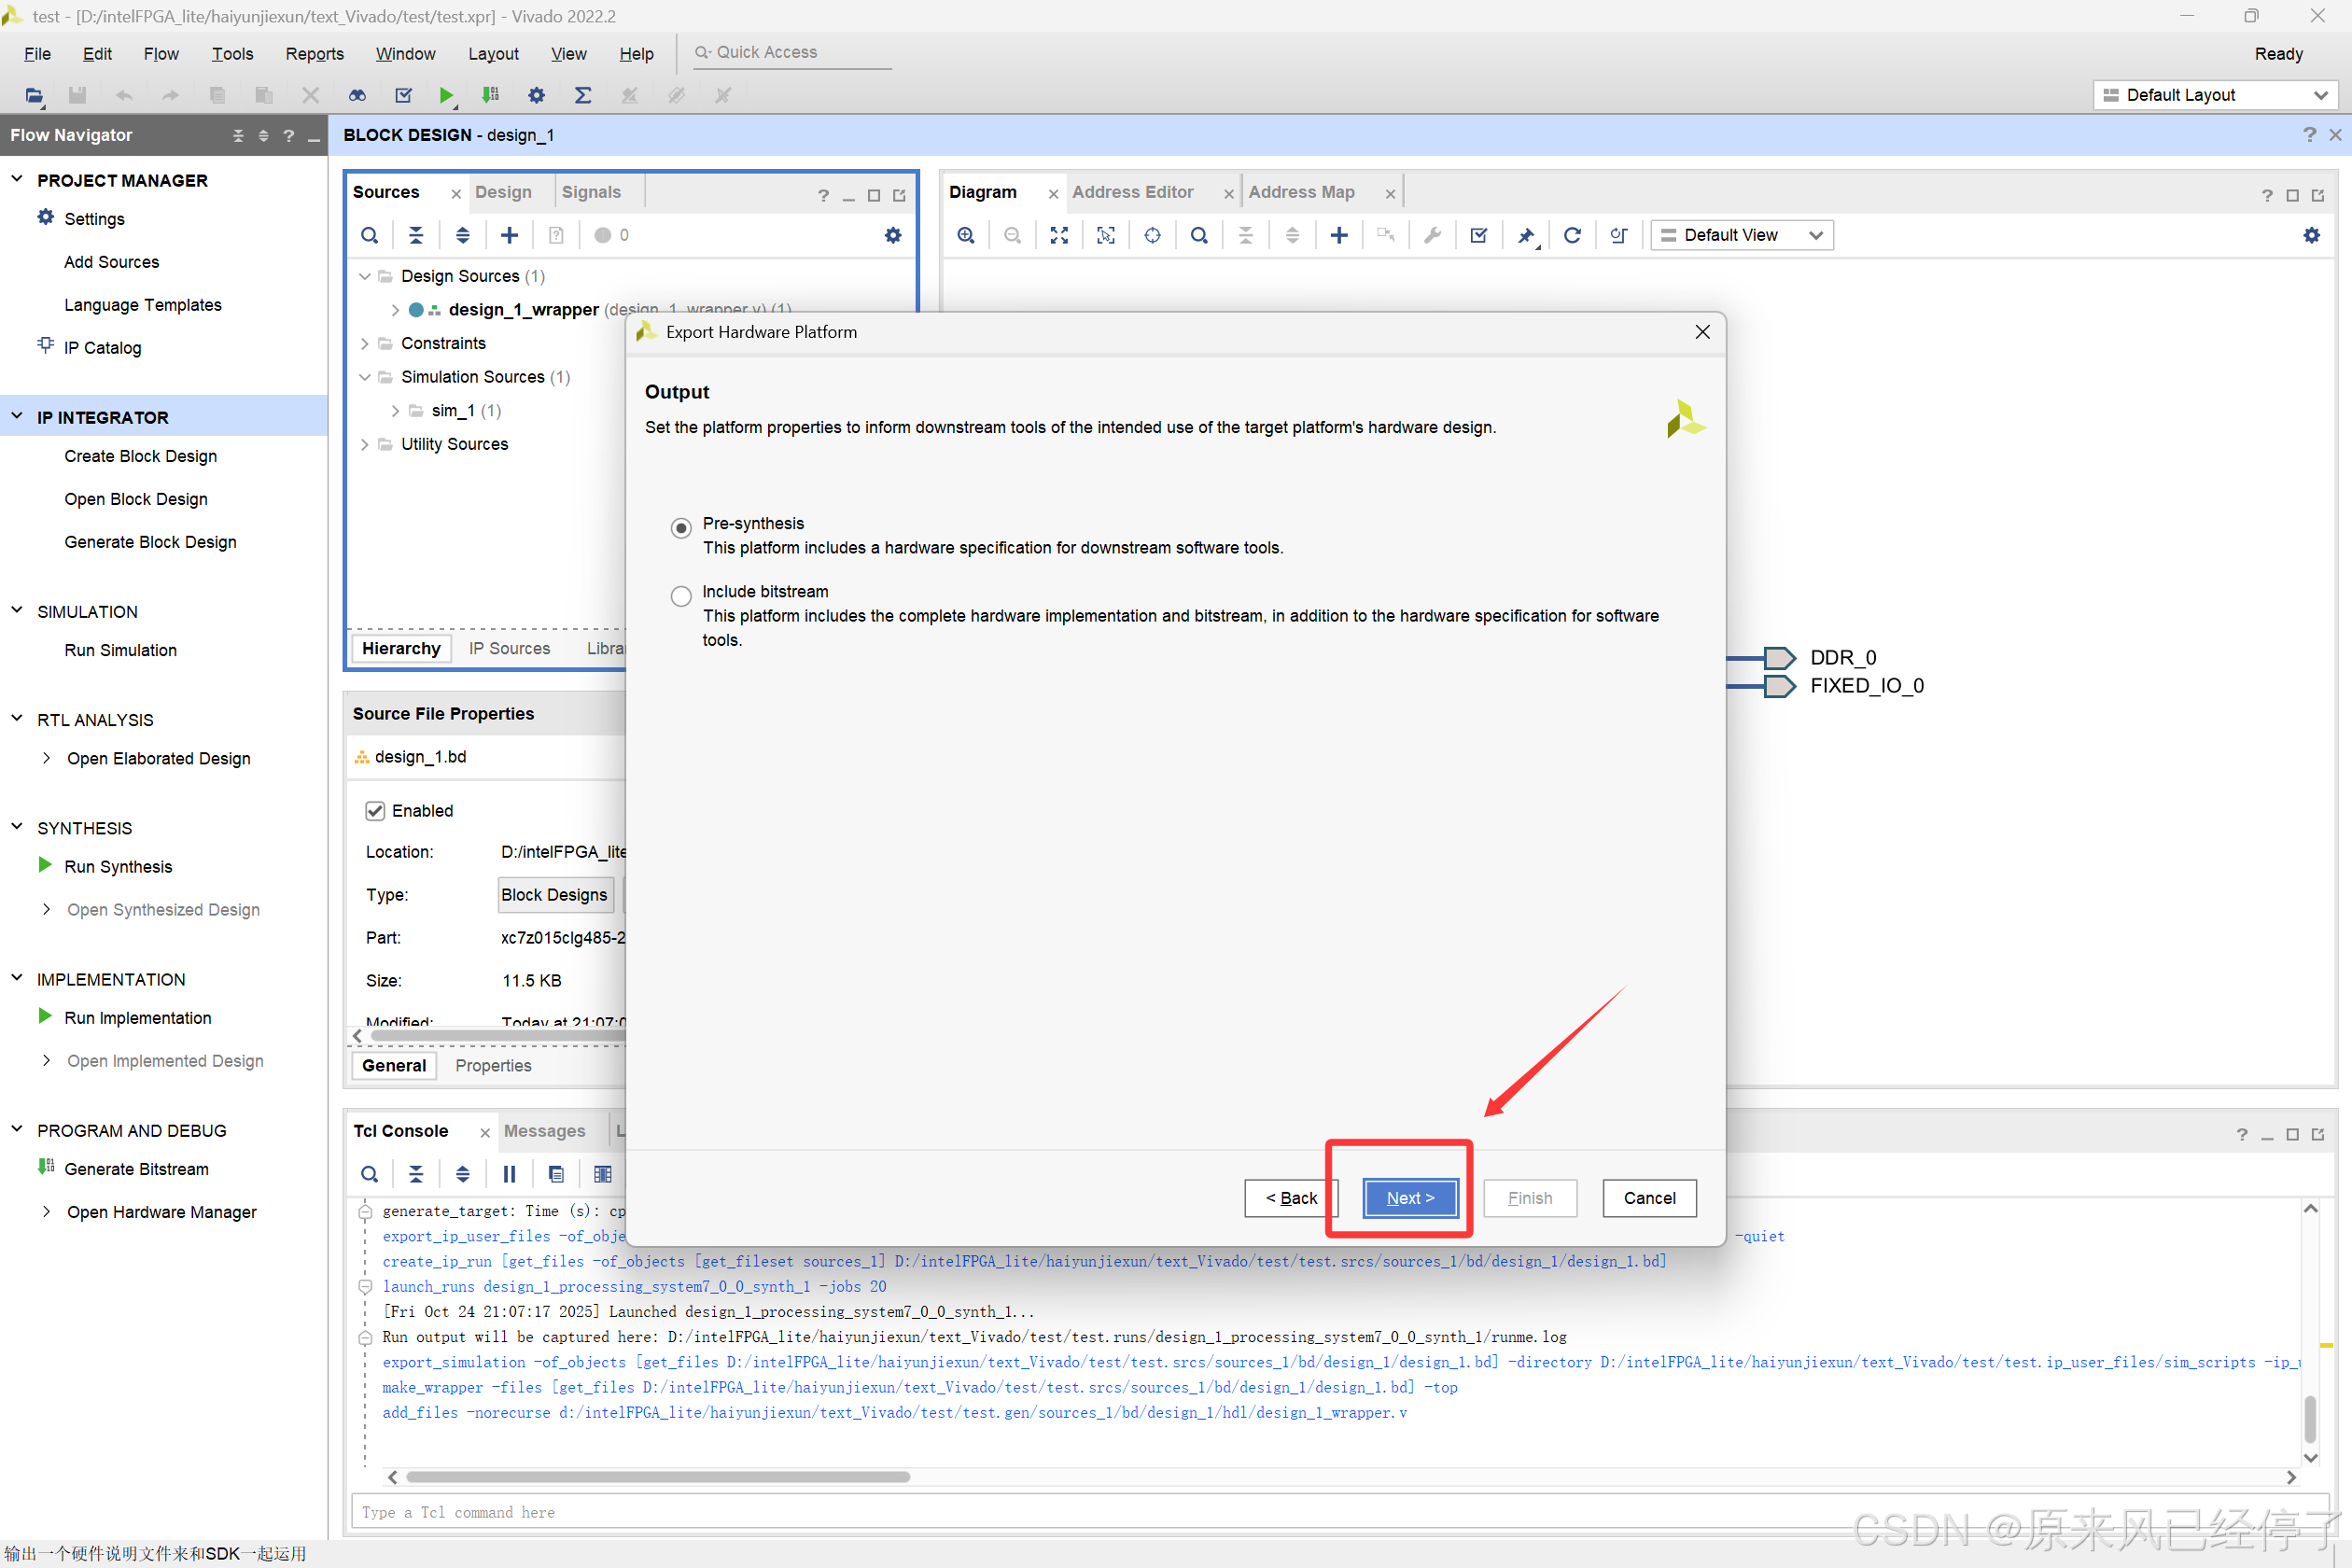Click the Sigma reports toolbar icon
Viewport: 2352px width, 1568px height.
click(x=583, y=95)
